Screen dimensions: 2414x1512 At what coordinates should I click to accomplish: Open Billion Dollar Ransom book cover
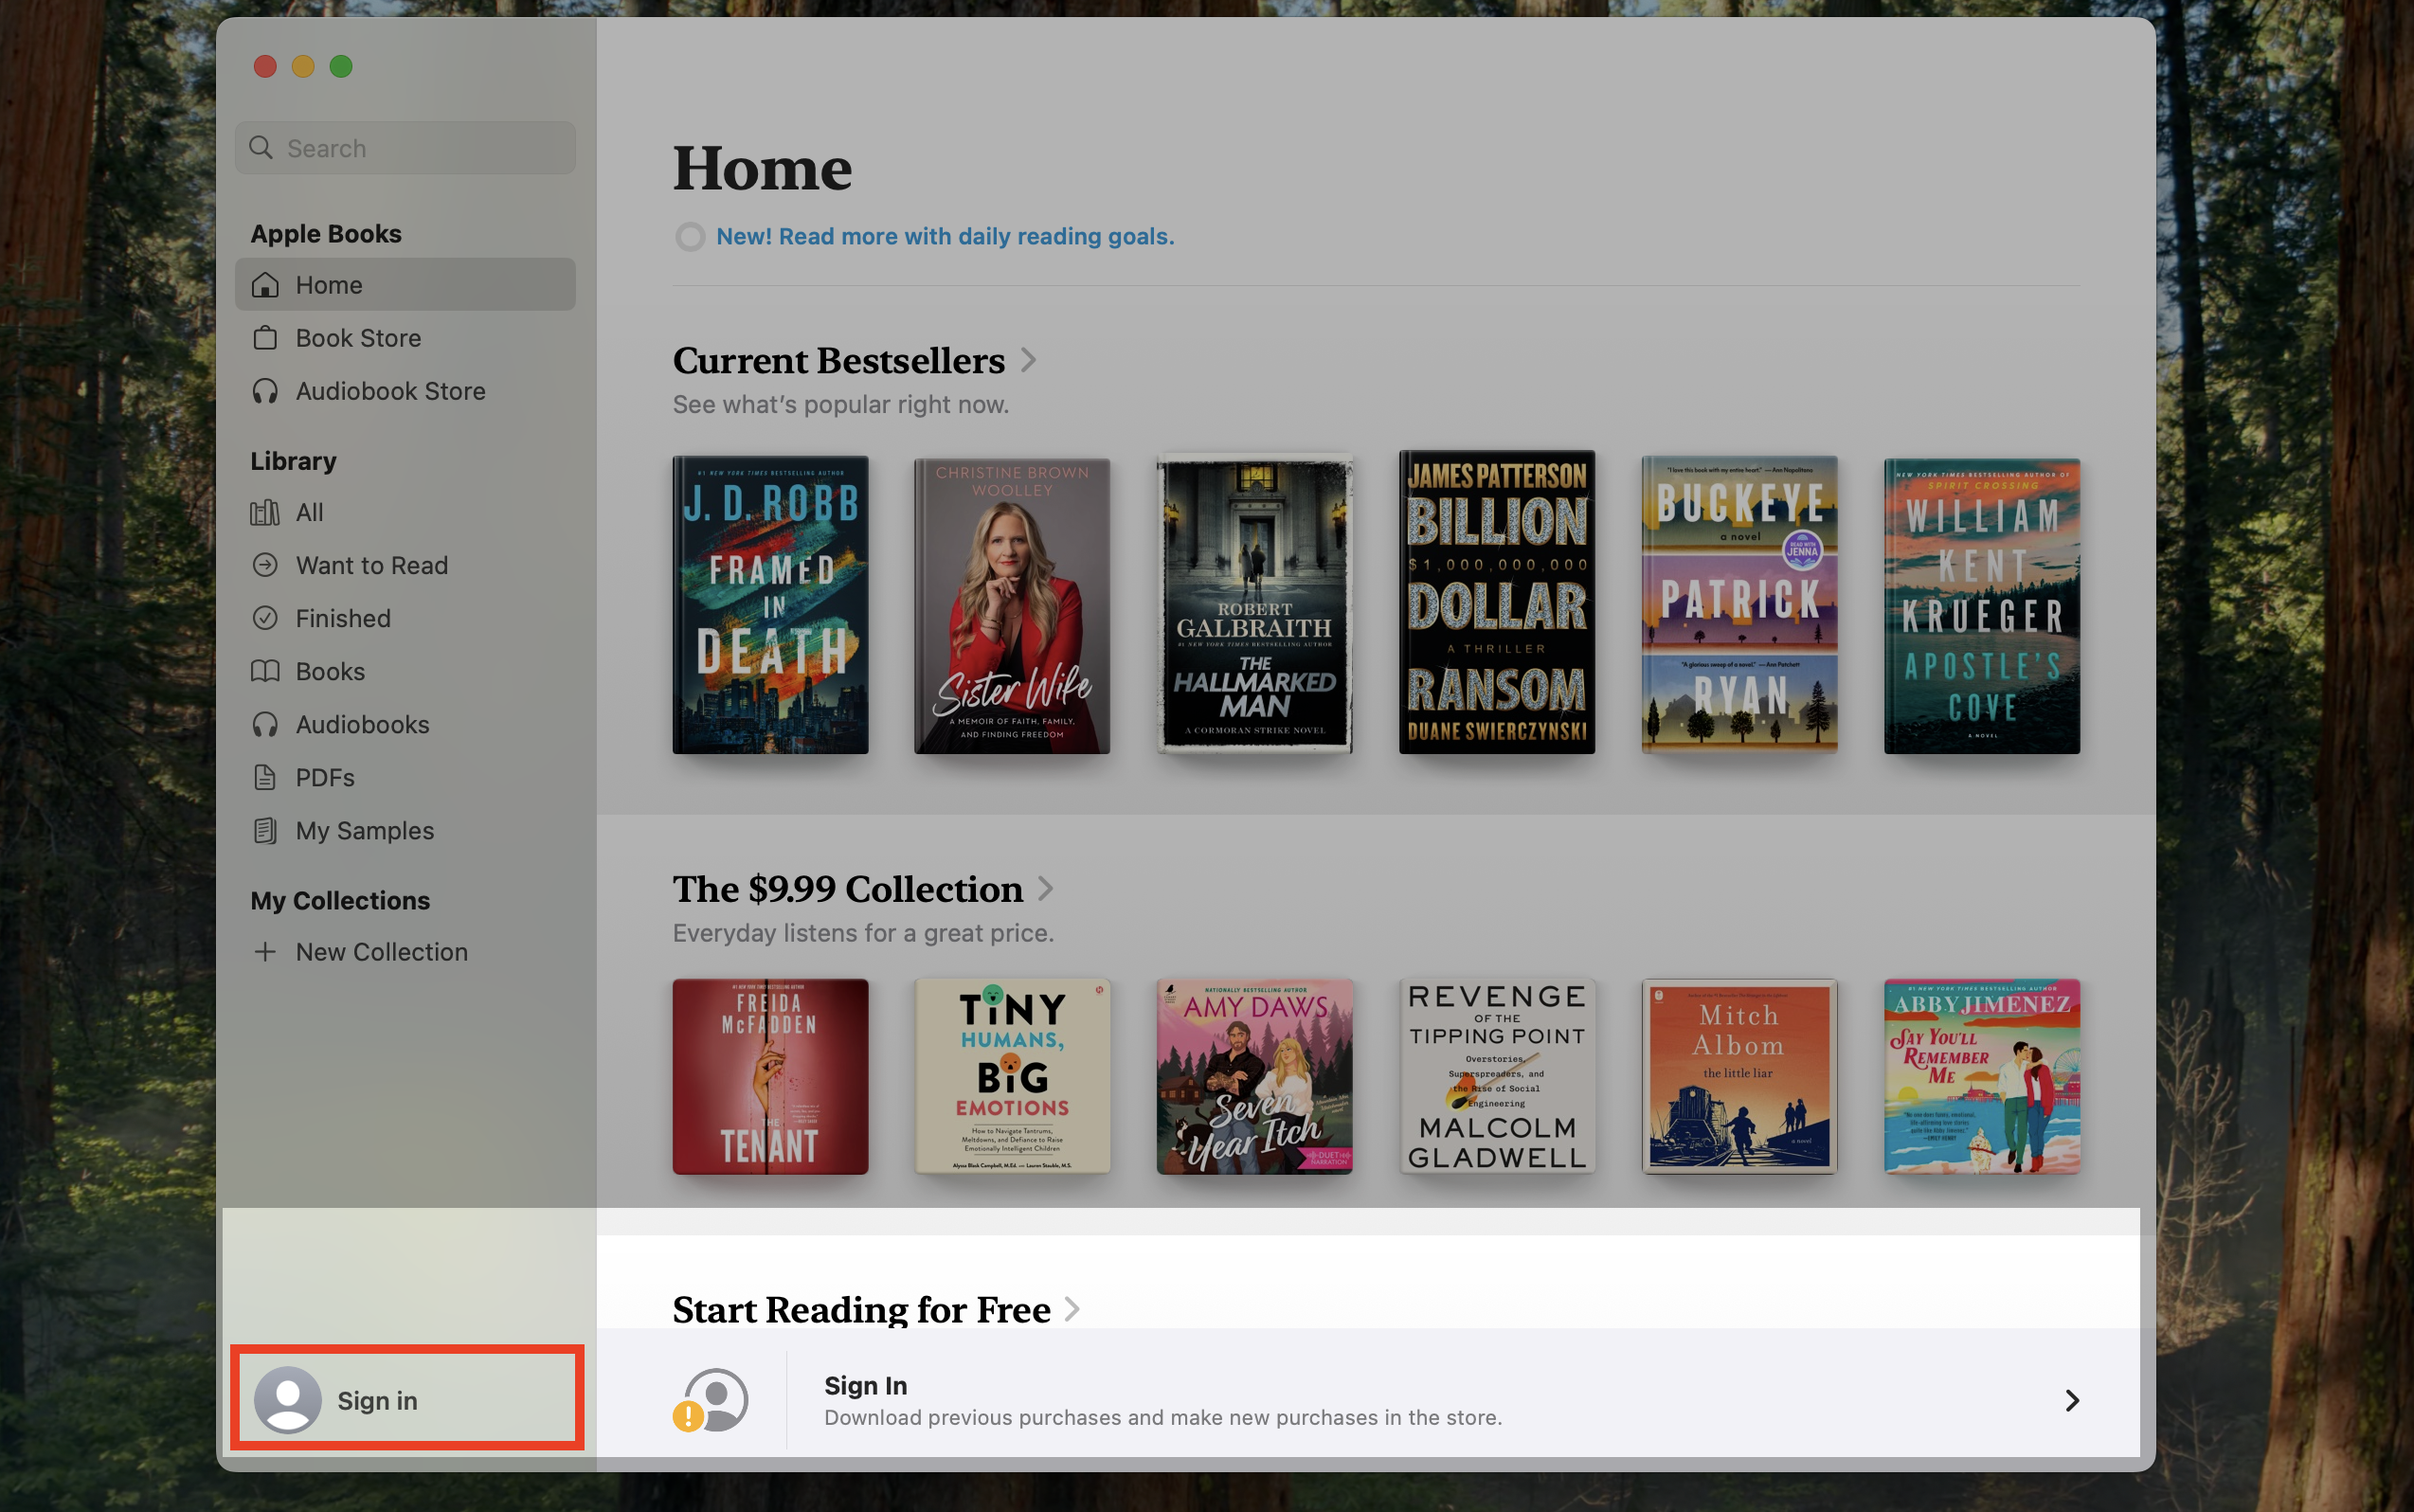[1496, 602]
